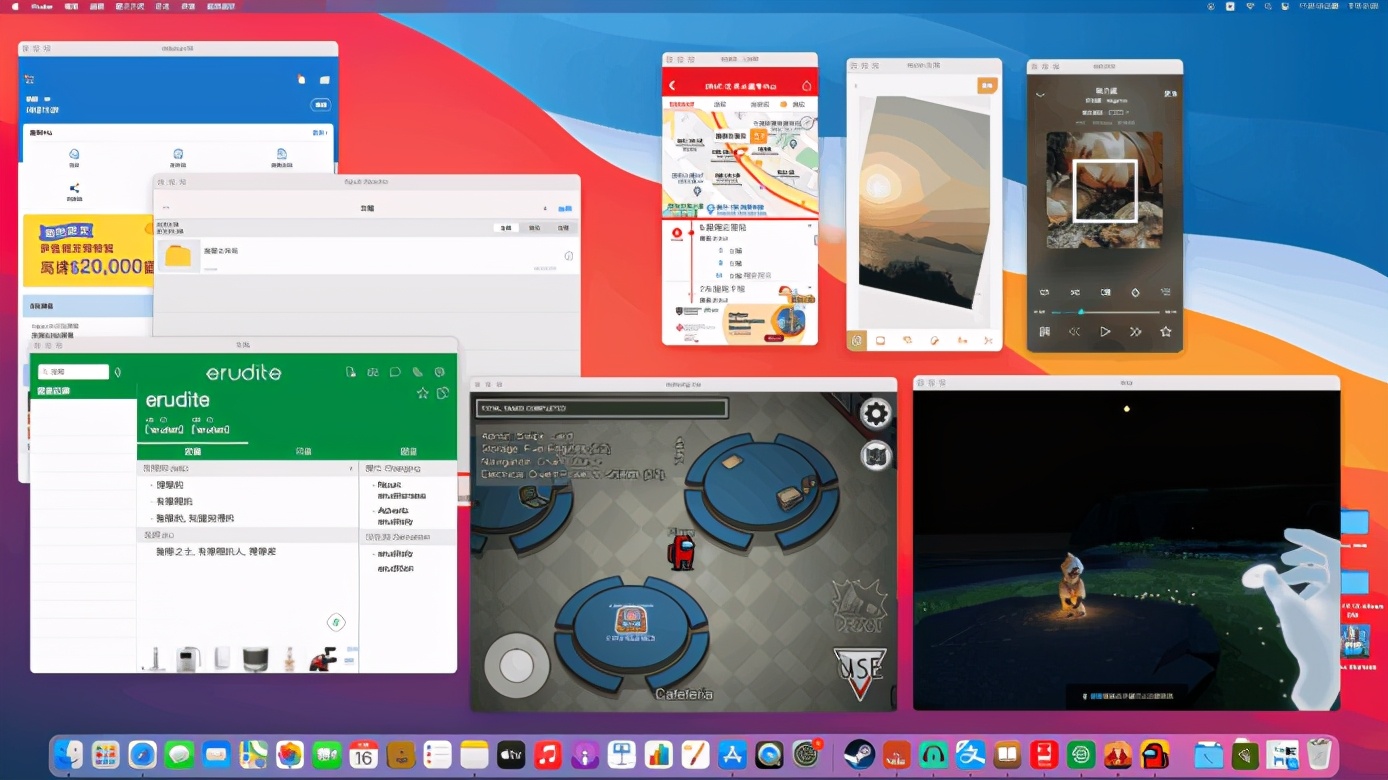
Task: Open the Among Us settings gear
Action: pyautogui.click(x=876, y=413)
